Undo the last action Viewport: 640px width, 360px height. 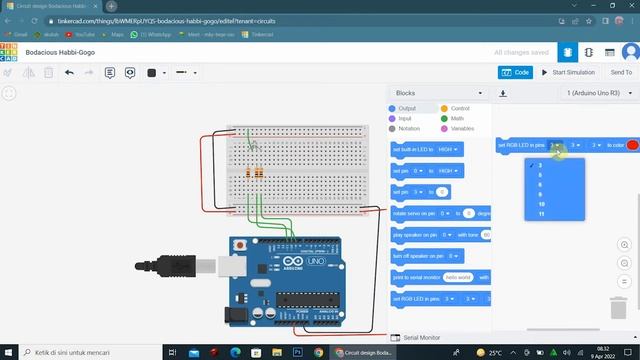click(69, 73)
